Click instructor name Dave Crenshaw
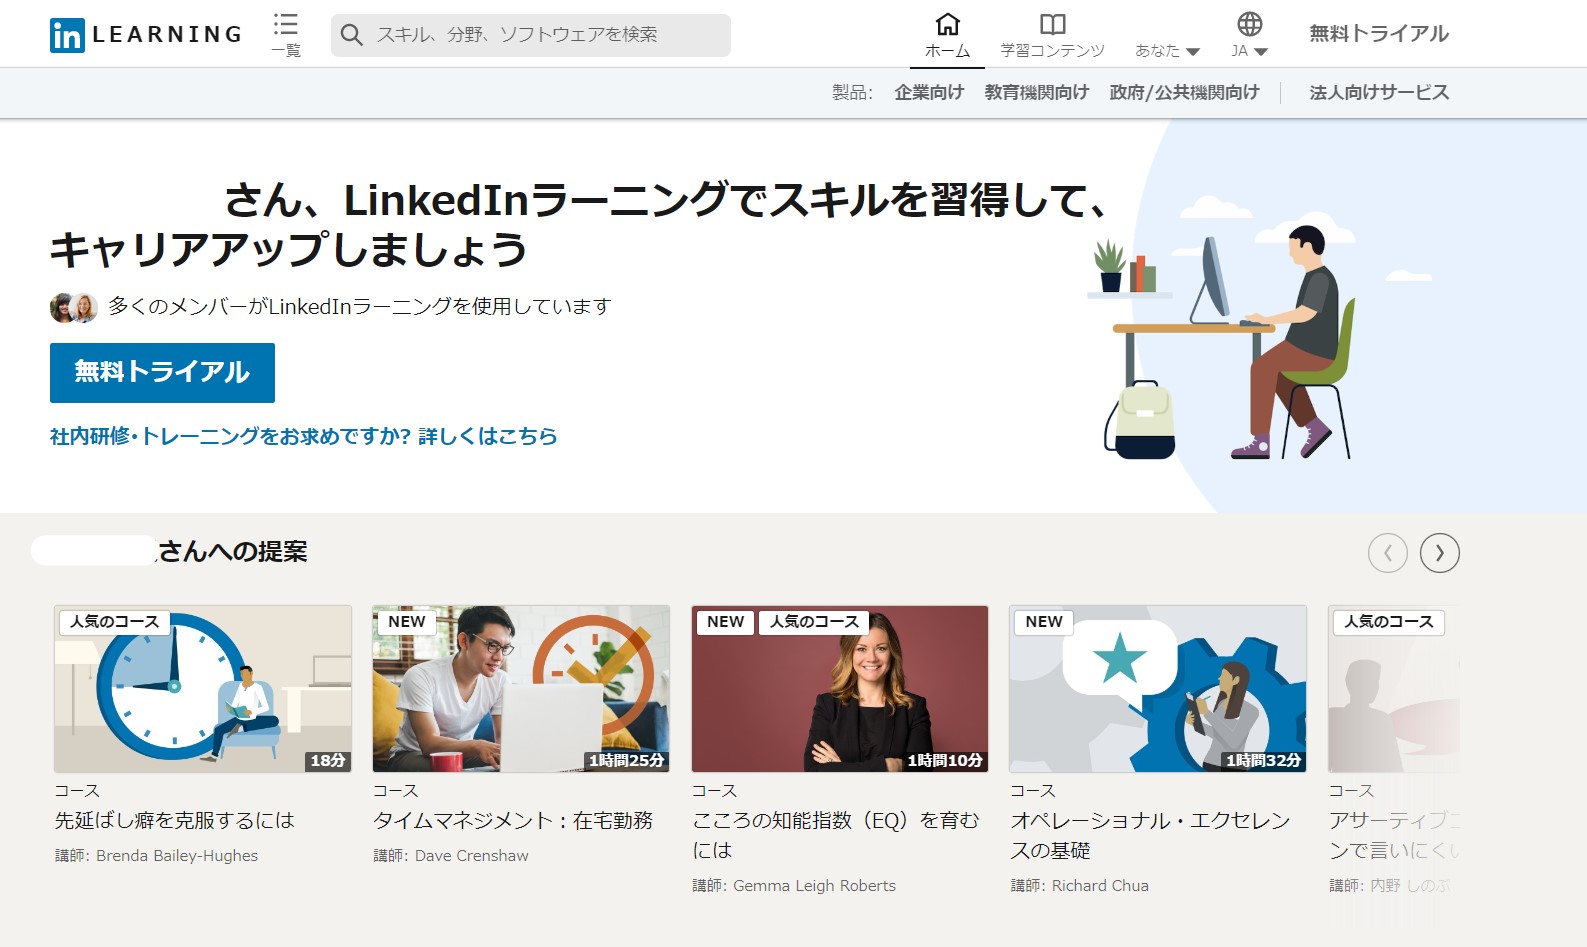This screenshot has height=947, width=1587. point(472,856)
